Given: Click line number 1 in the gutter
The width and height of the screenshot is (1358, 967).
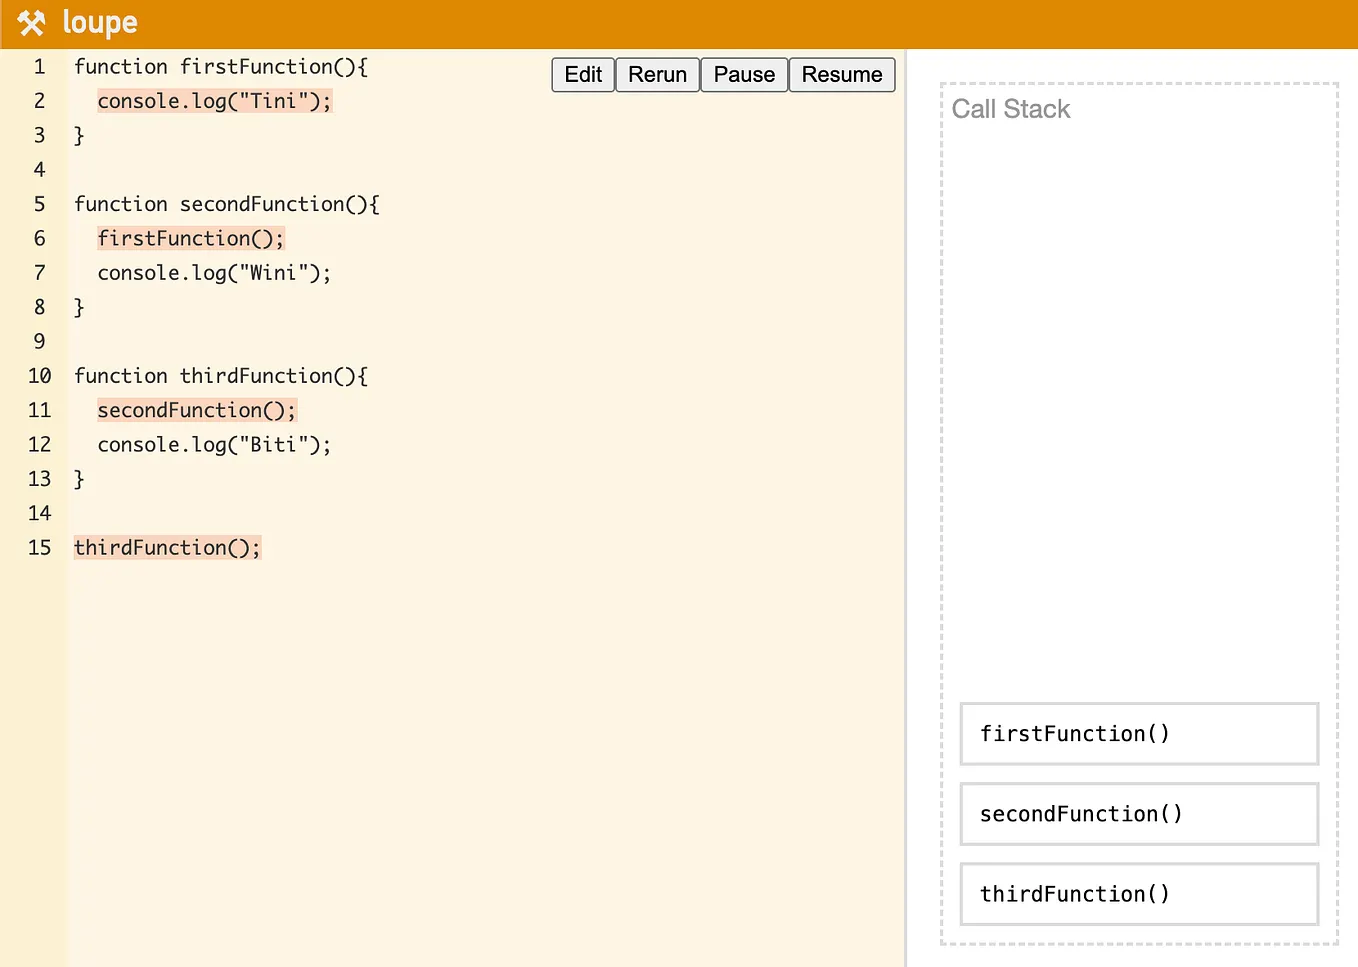Looking at the screenshot, I should coord(39,66).
